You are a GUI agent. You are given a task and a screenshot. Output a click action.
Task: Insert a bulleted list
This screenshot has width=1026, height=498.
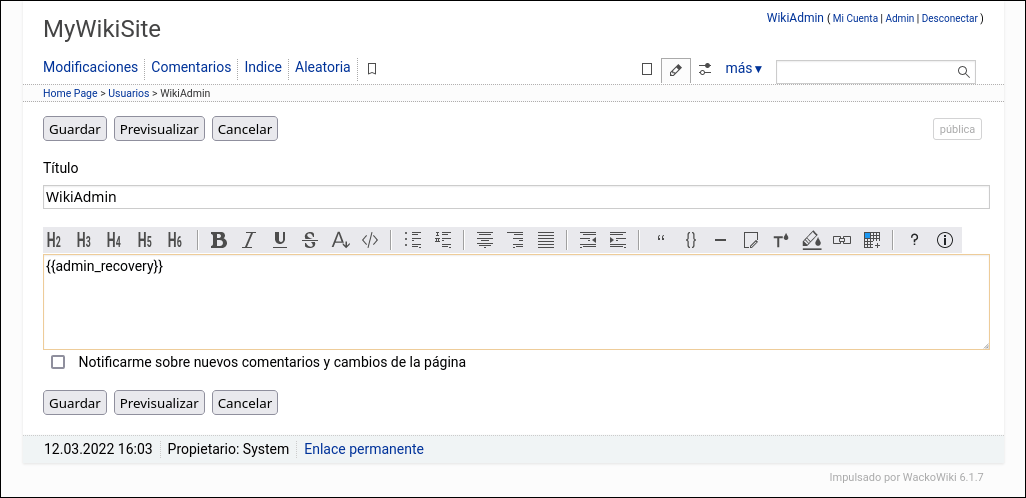click(x=412, y=240)
